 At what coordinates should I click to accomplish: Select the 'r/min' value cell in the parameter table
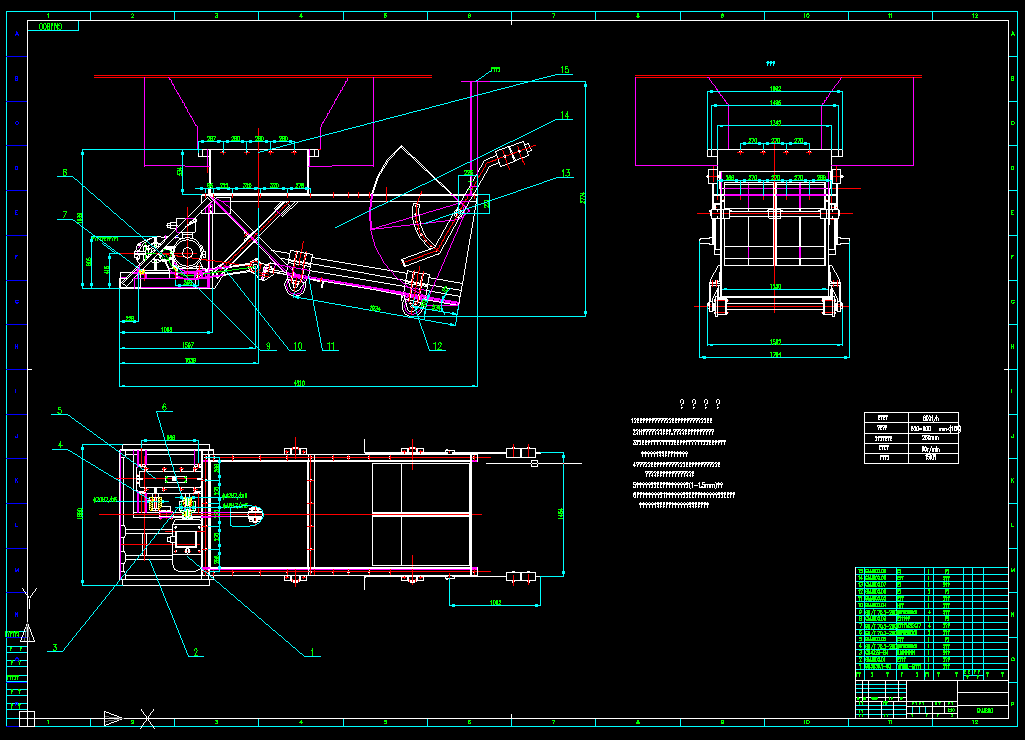pos(933,449)
